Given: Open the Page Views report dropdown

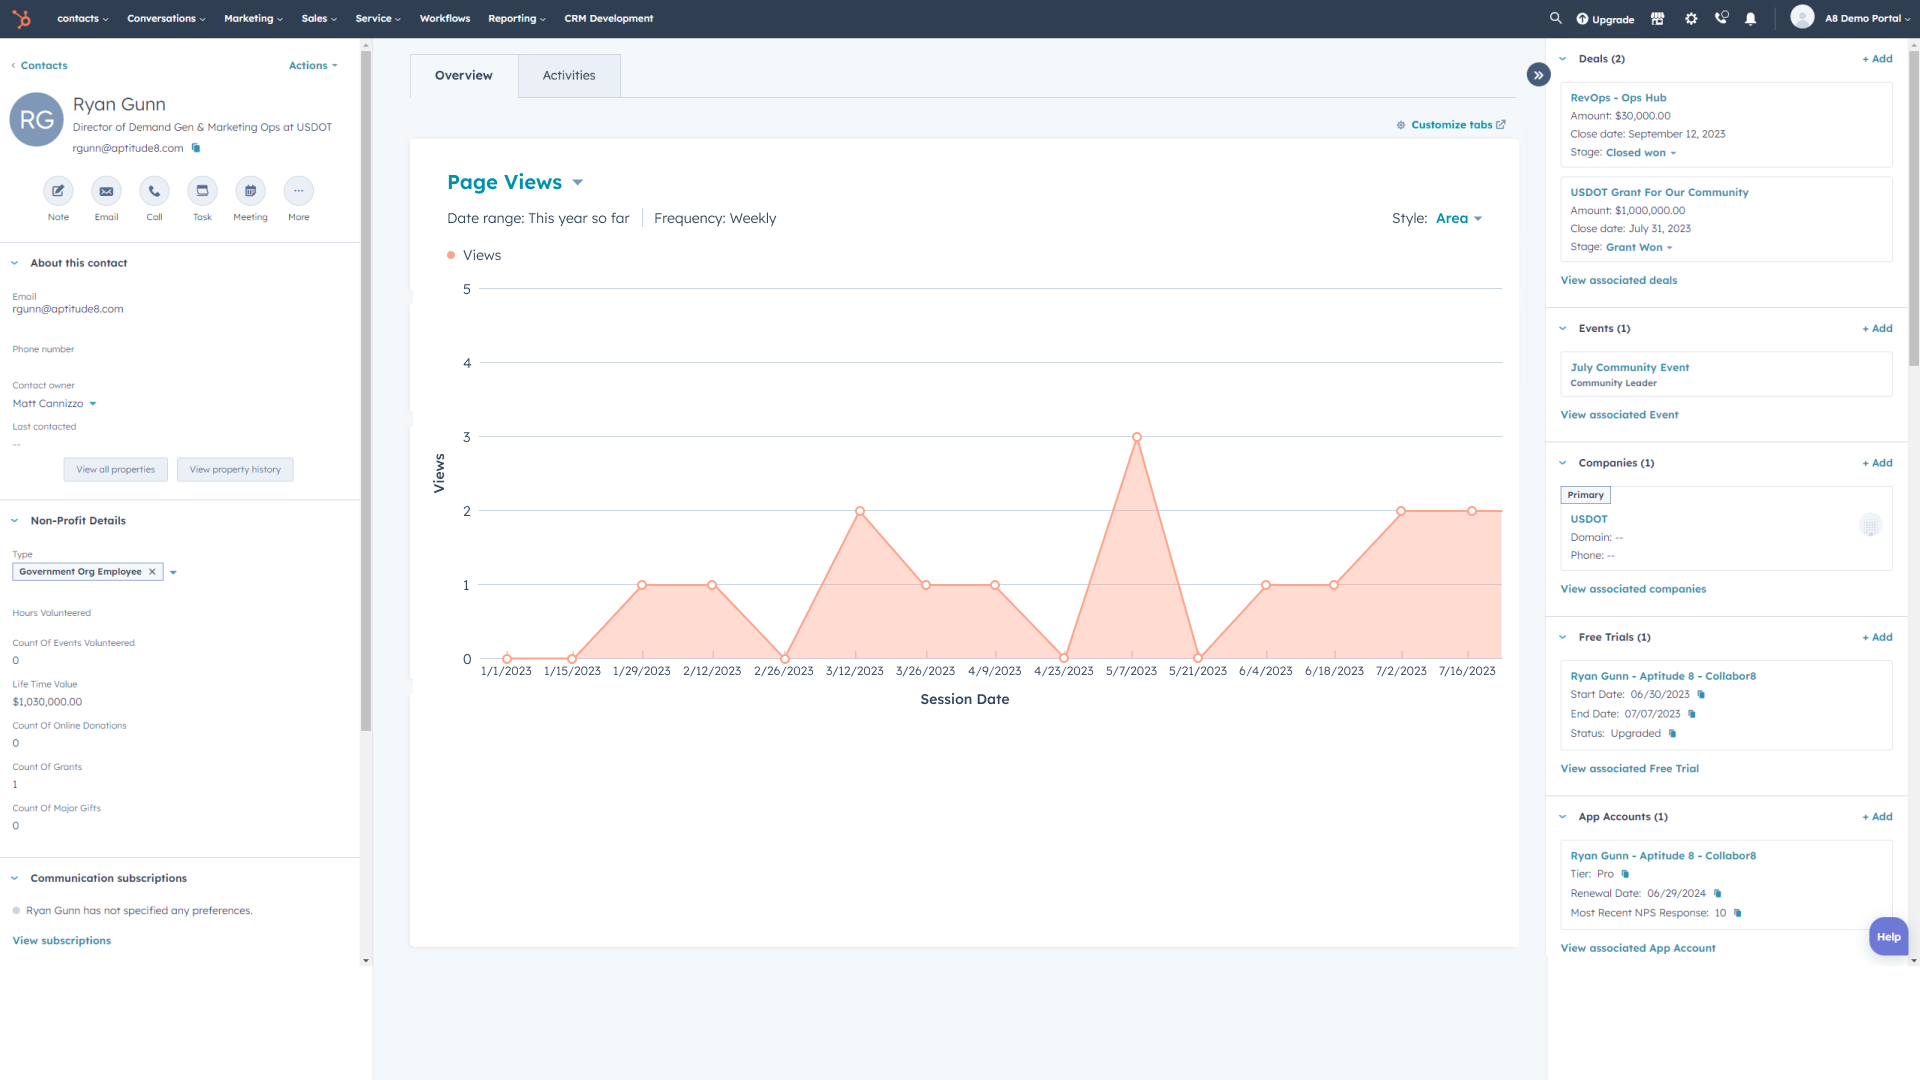Looking at the screenshot, I should click(x=515, y=182).
